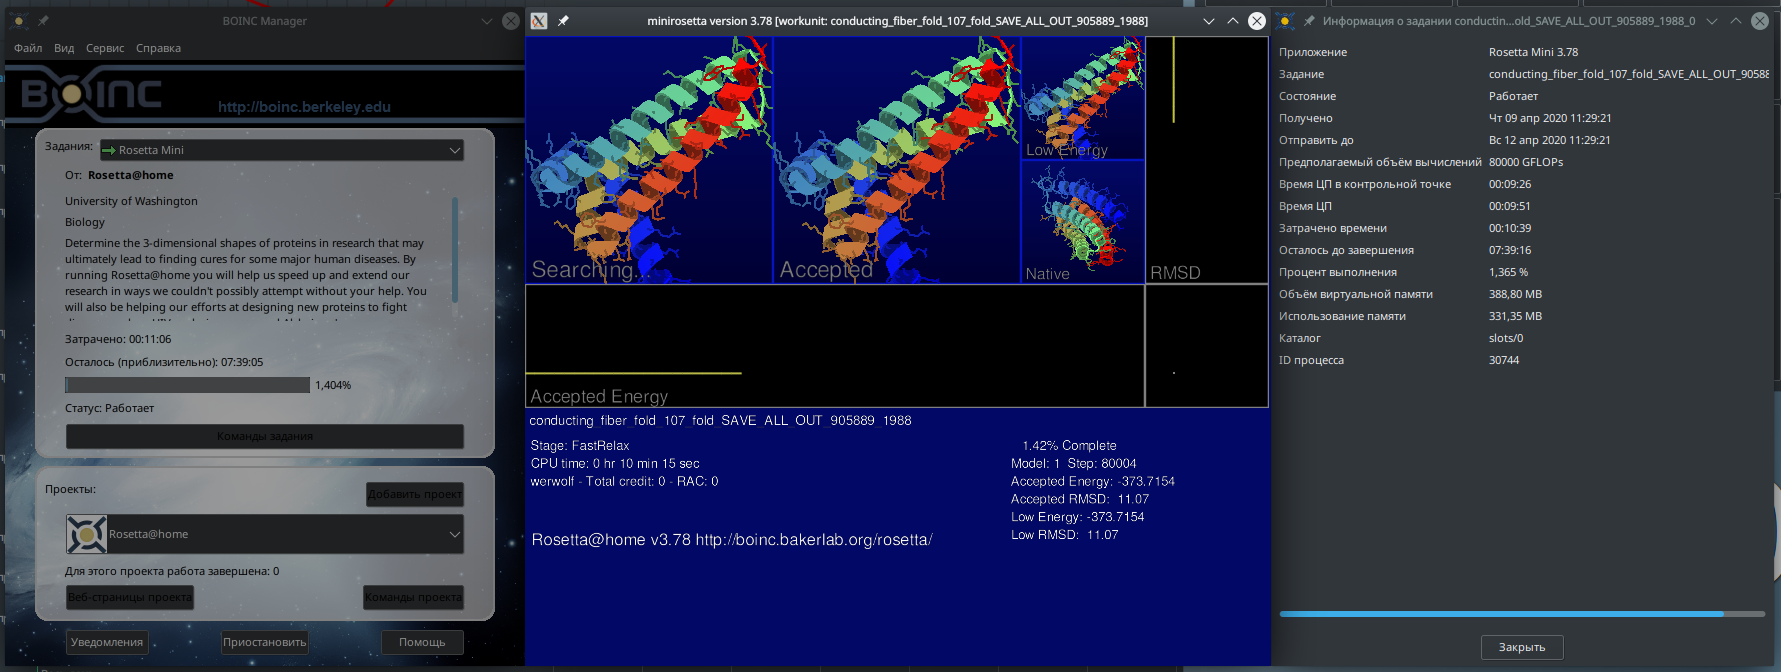
Task: Open the Вид menu in BOINC Manager
Action: coord(64,48)
